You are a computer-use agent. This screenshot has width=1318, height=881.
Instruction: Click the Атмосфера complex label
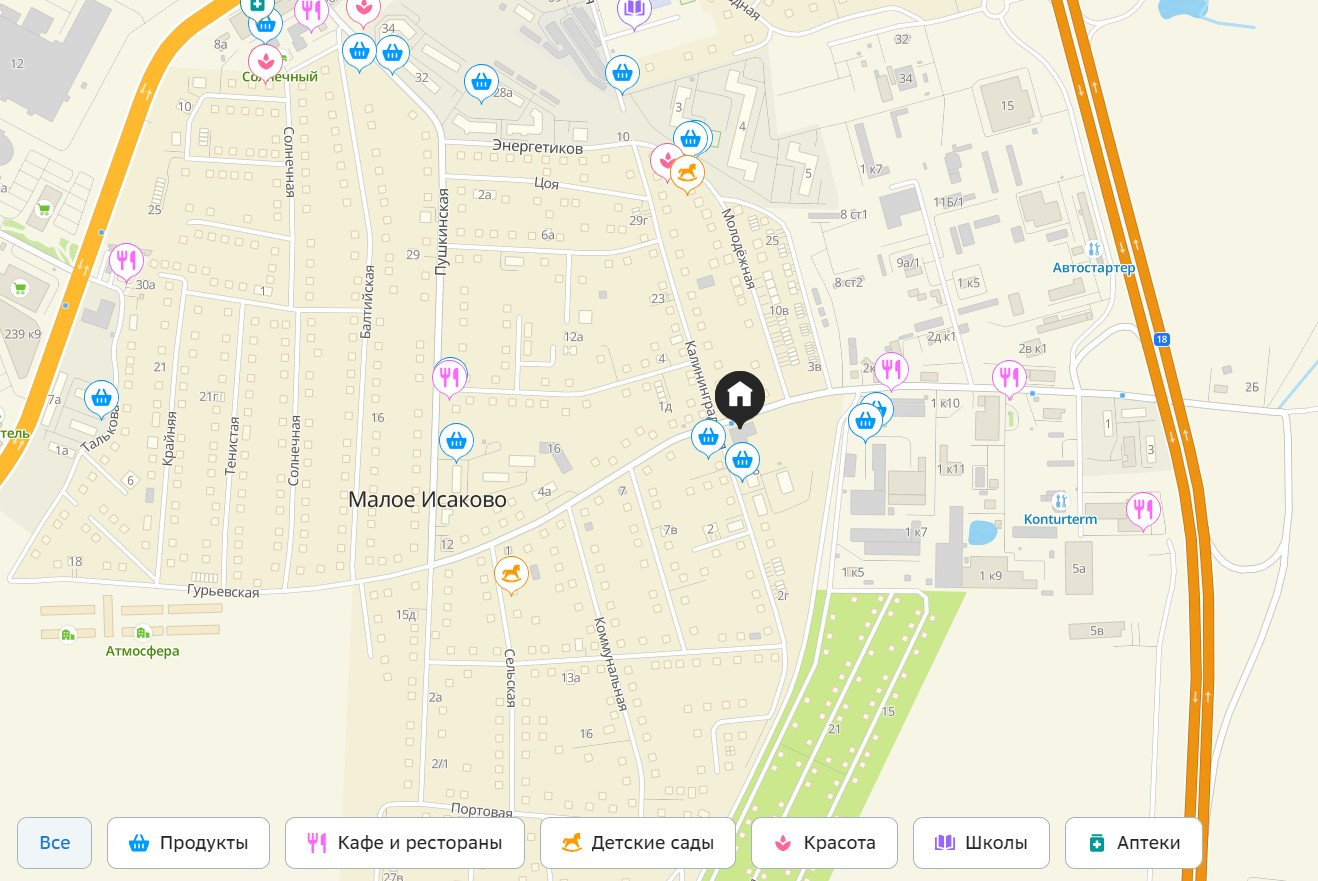click(x=143, y=651)
